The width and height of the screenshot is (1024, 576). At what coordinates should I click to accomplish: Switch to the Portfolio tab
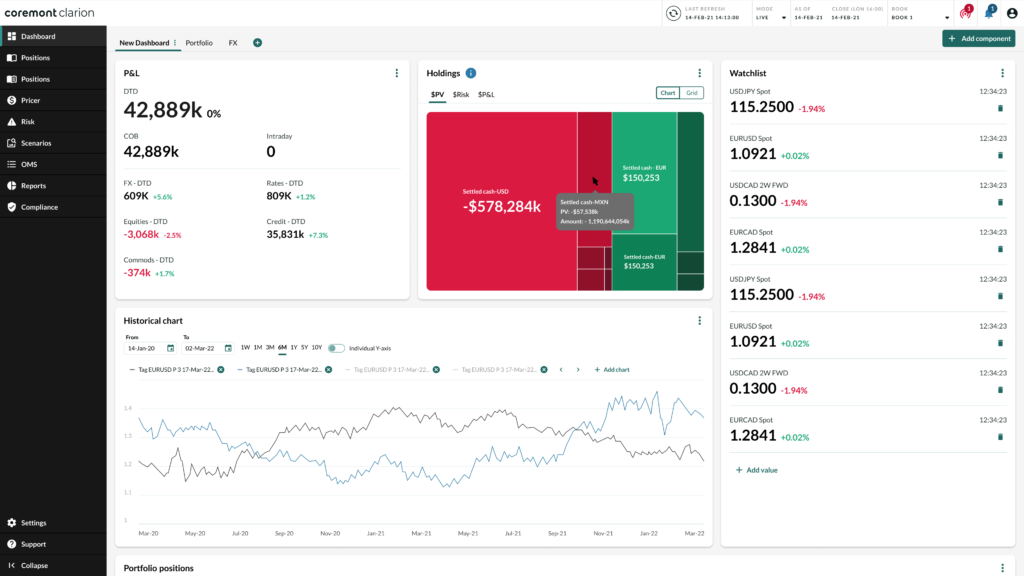199,43
